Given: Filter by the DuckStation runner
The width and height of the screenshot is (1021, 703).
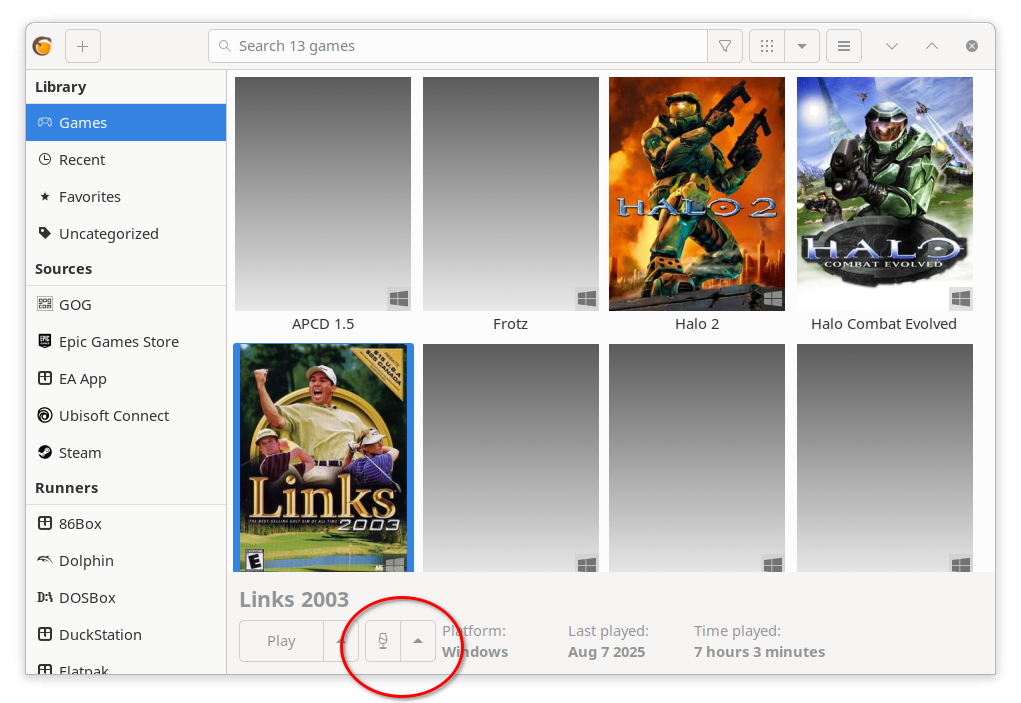Looking at the screenshot, I should [x=126, y=635].
